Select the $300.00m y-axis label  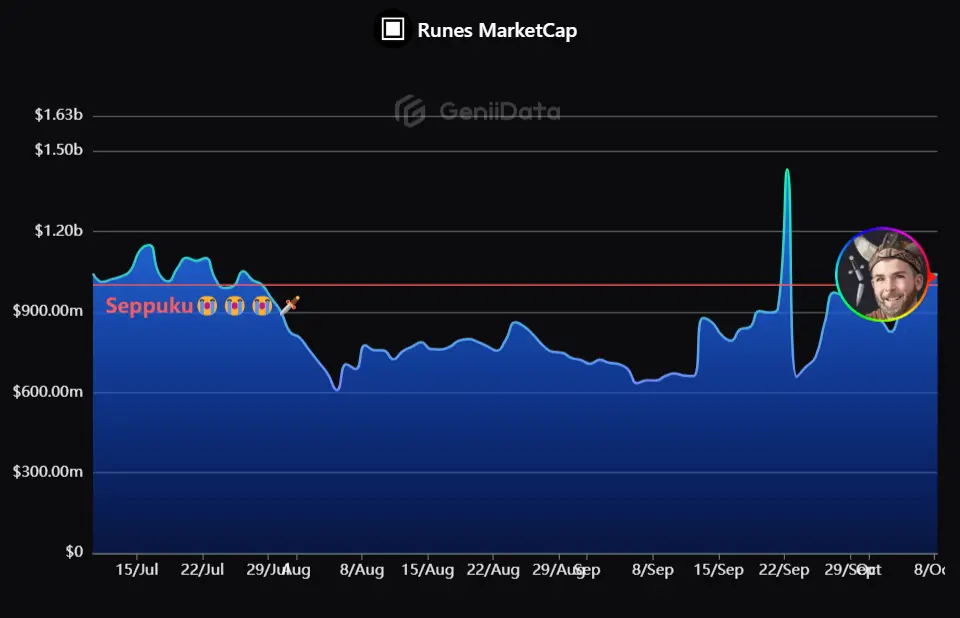(48, 472)
